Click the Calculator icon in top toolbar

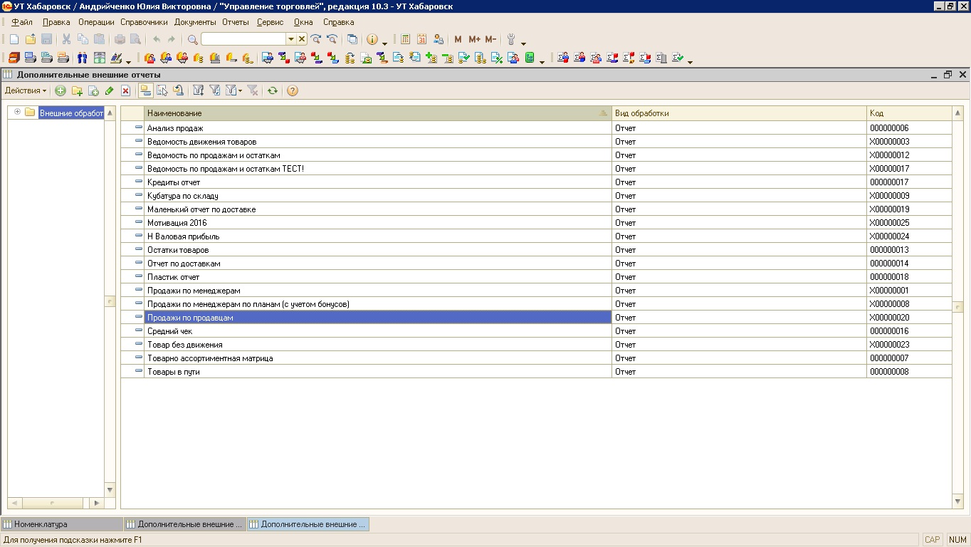406,39
